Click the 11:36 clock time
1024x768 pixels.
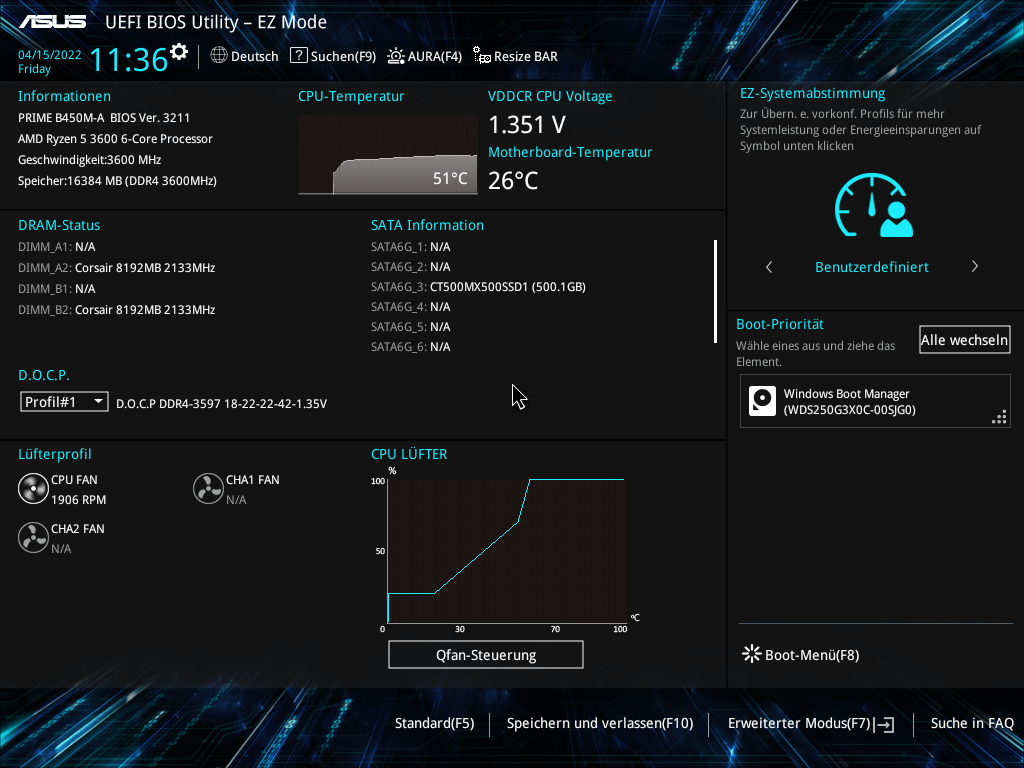click(x=129, y=59)
